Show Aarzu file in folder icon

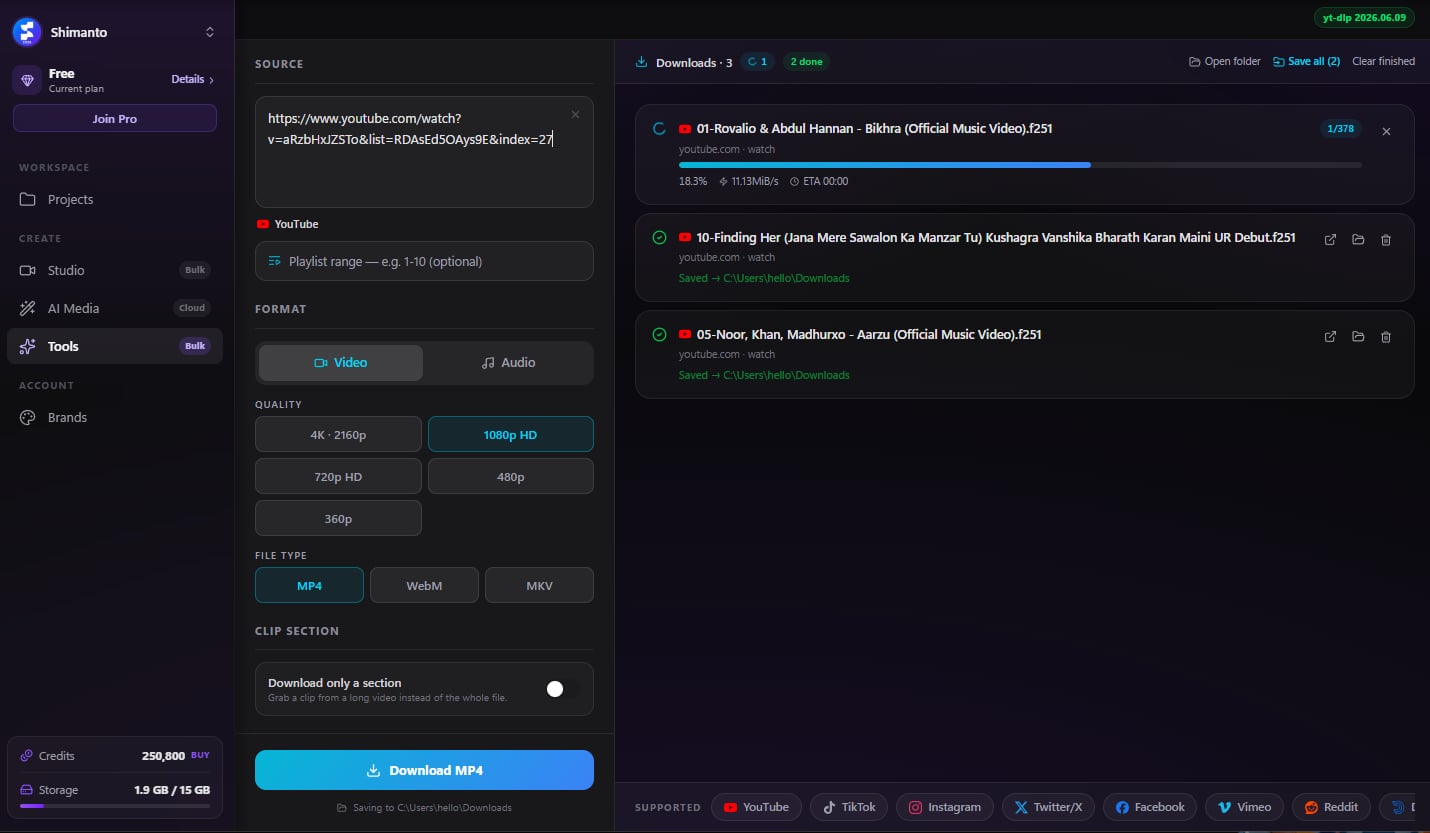pyautogui.click(x=1358, y=337)
